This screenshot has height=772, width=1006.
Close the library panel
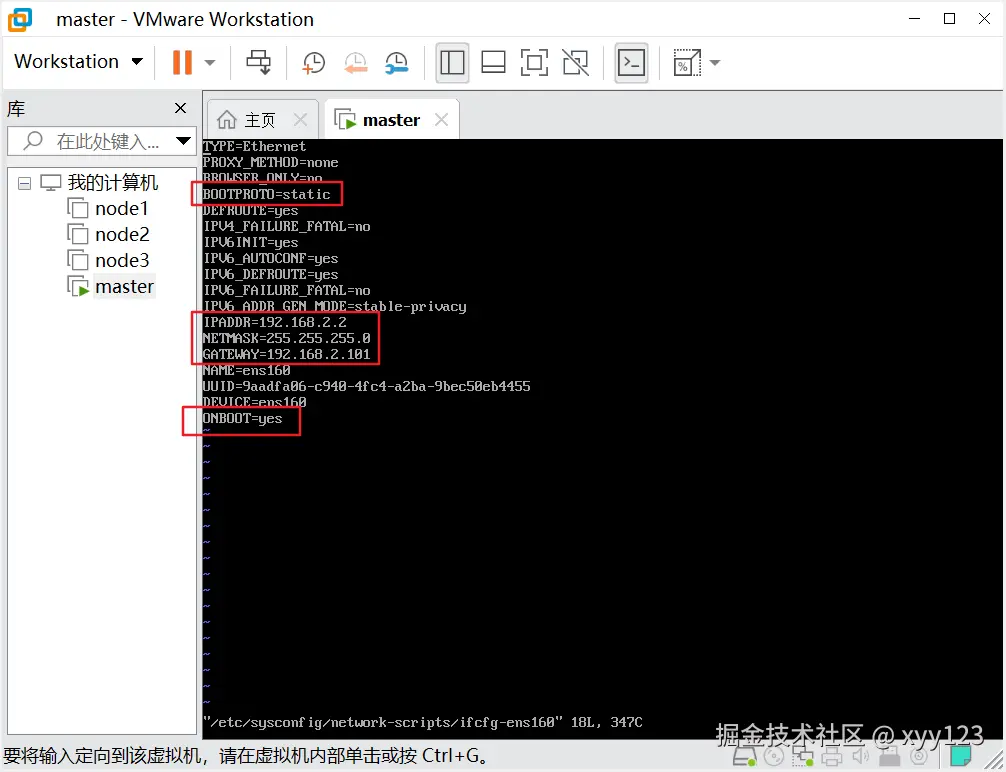[181, 108]
